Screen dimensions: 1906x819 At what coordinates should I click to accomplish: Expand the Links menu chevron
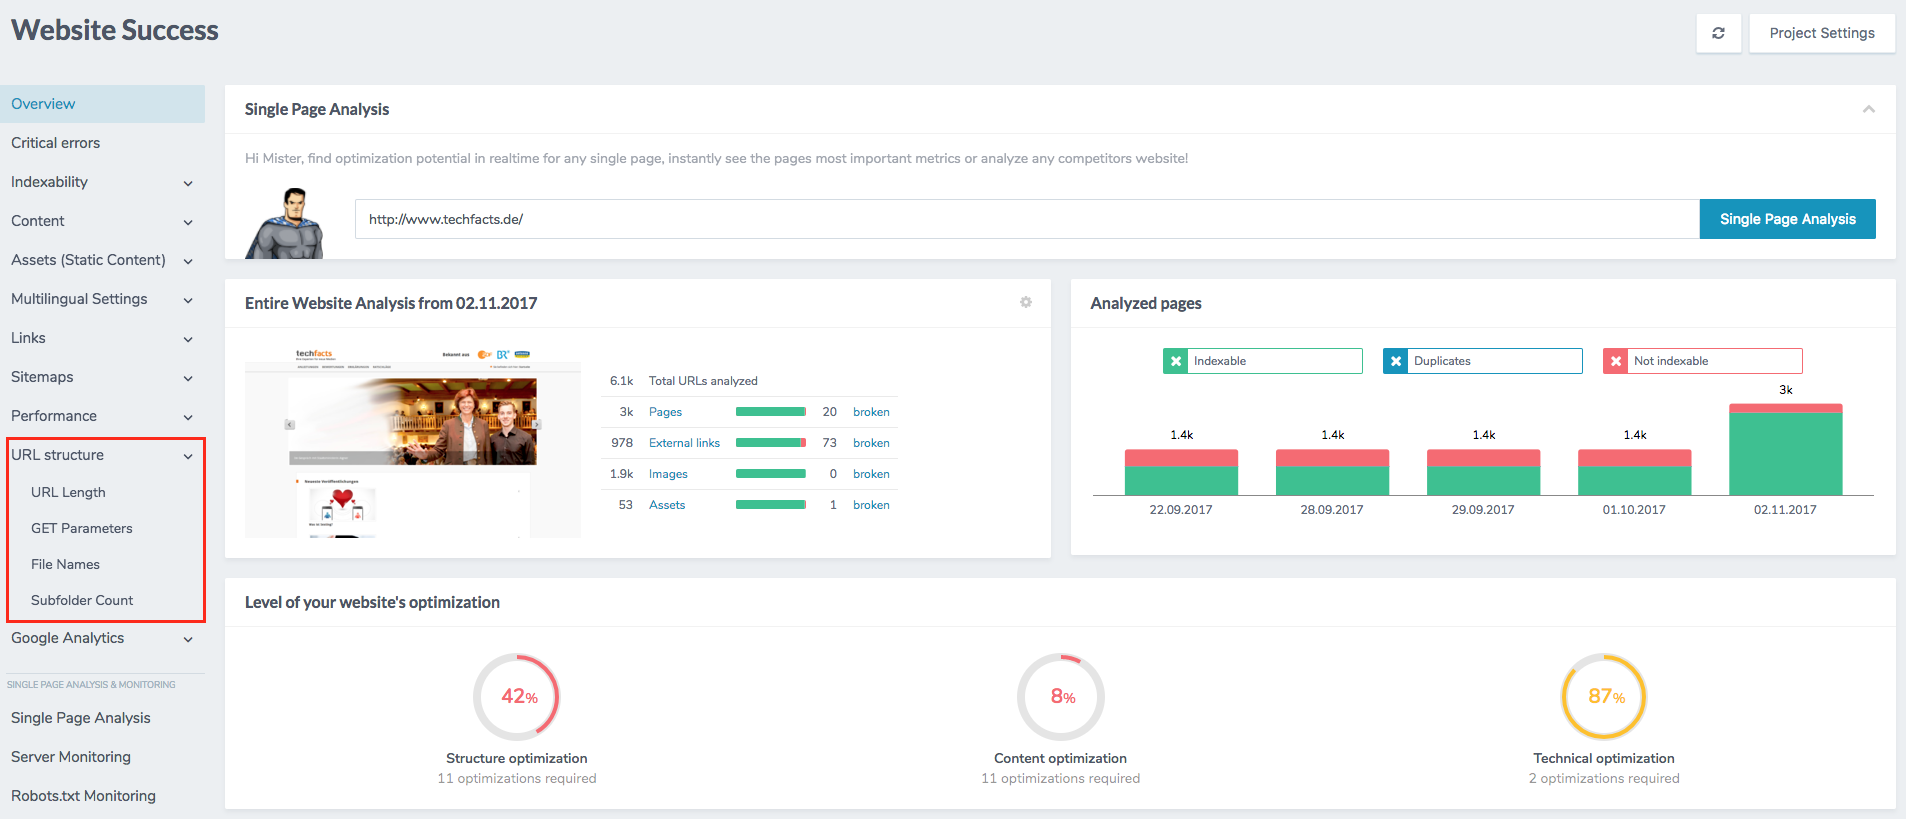click(188, 339)
